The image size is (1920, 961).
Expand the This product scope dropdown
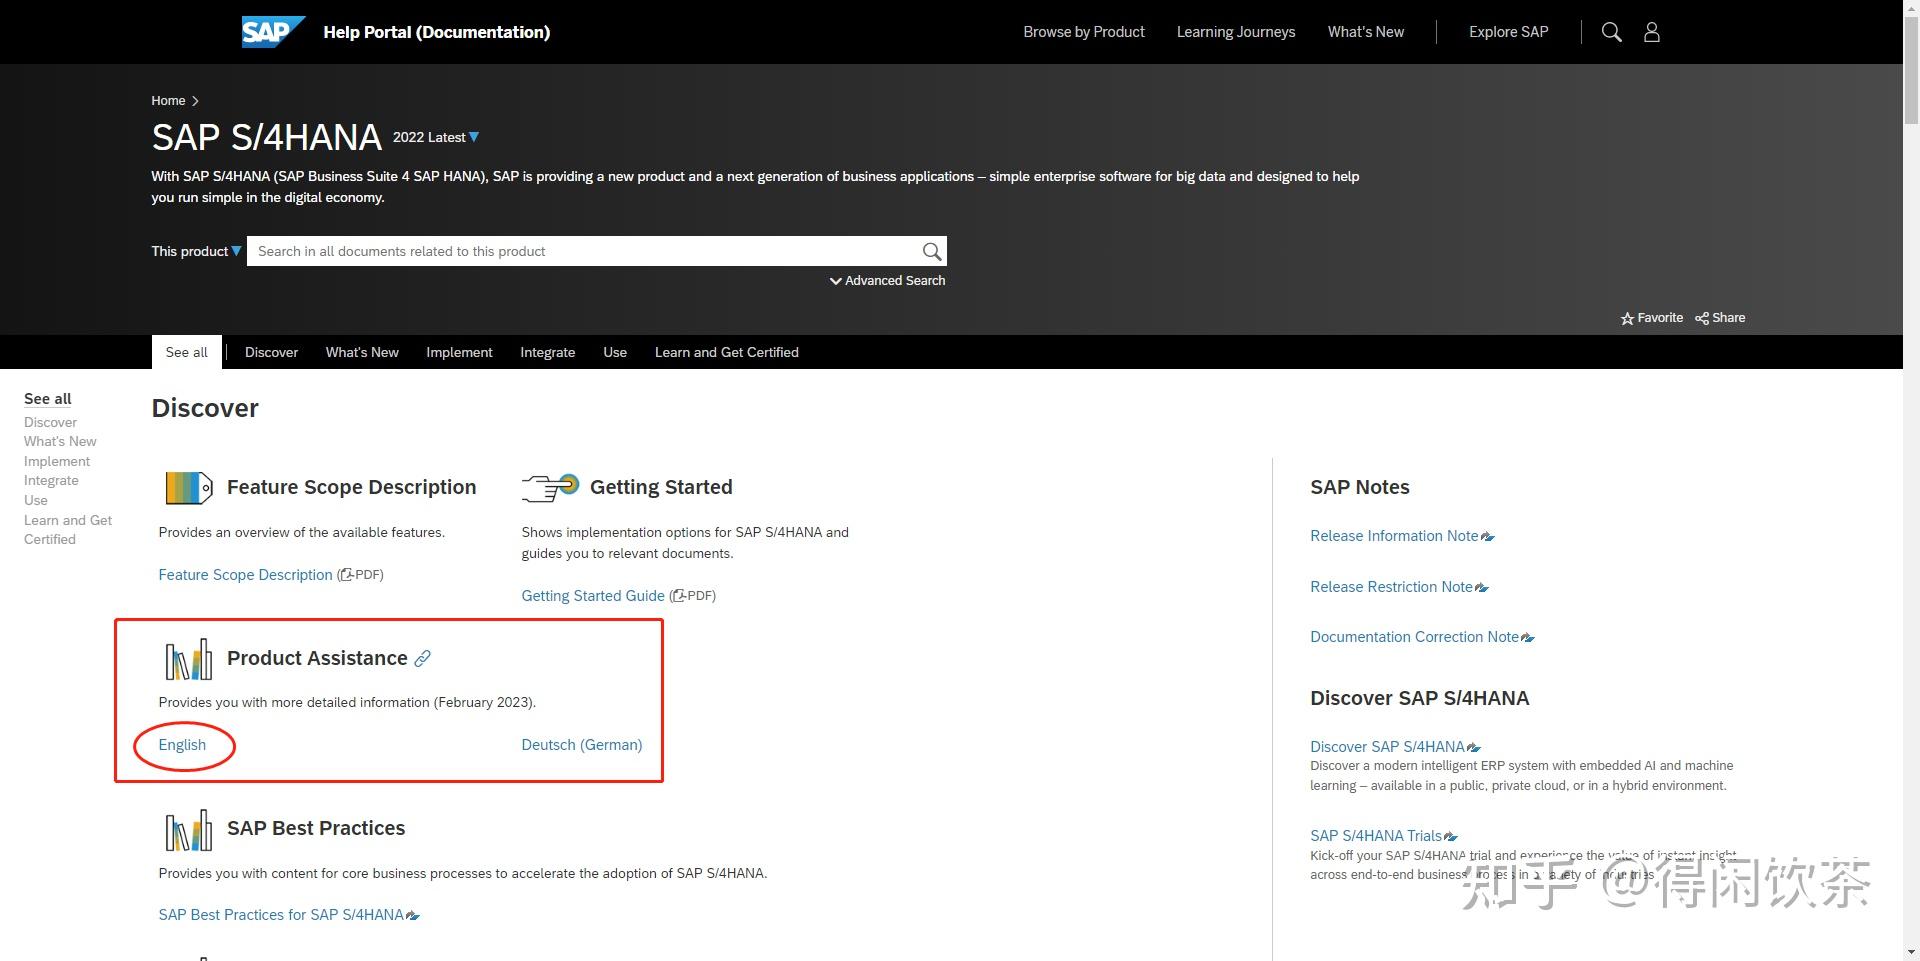tap(195, 251)
